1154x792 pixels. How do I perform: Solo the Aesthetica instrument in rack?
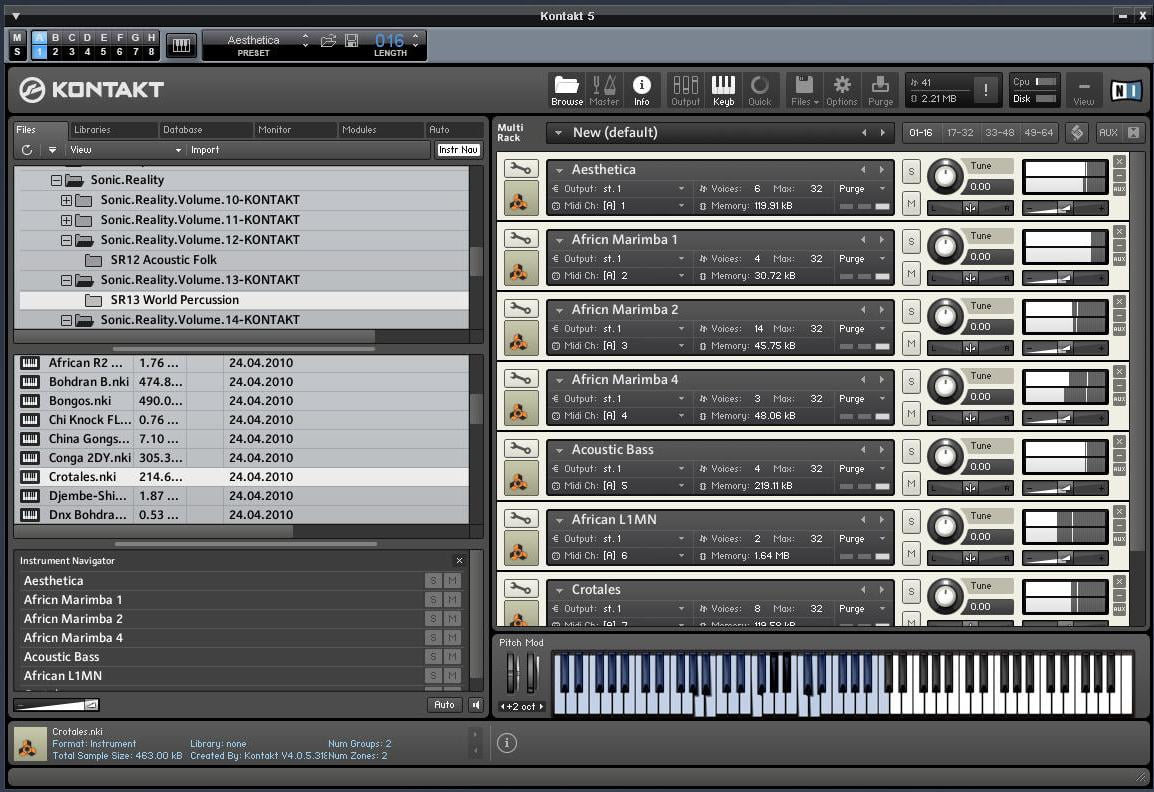pos(911,172)
